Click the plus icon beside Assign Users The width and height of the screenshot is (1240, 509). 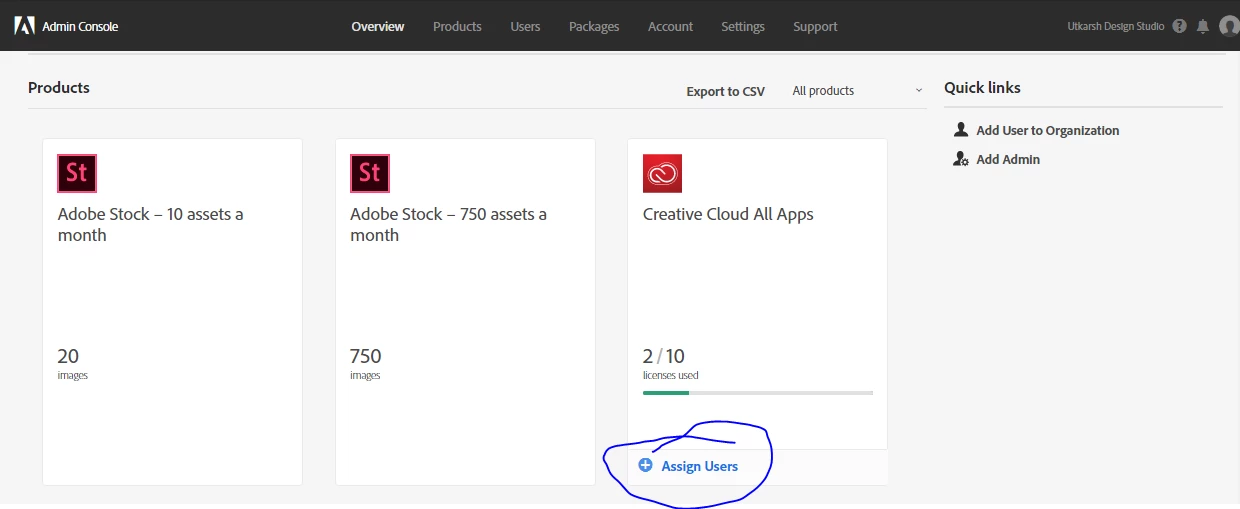click(645, 466)
